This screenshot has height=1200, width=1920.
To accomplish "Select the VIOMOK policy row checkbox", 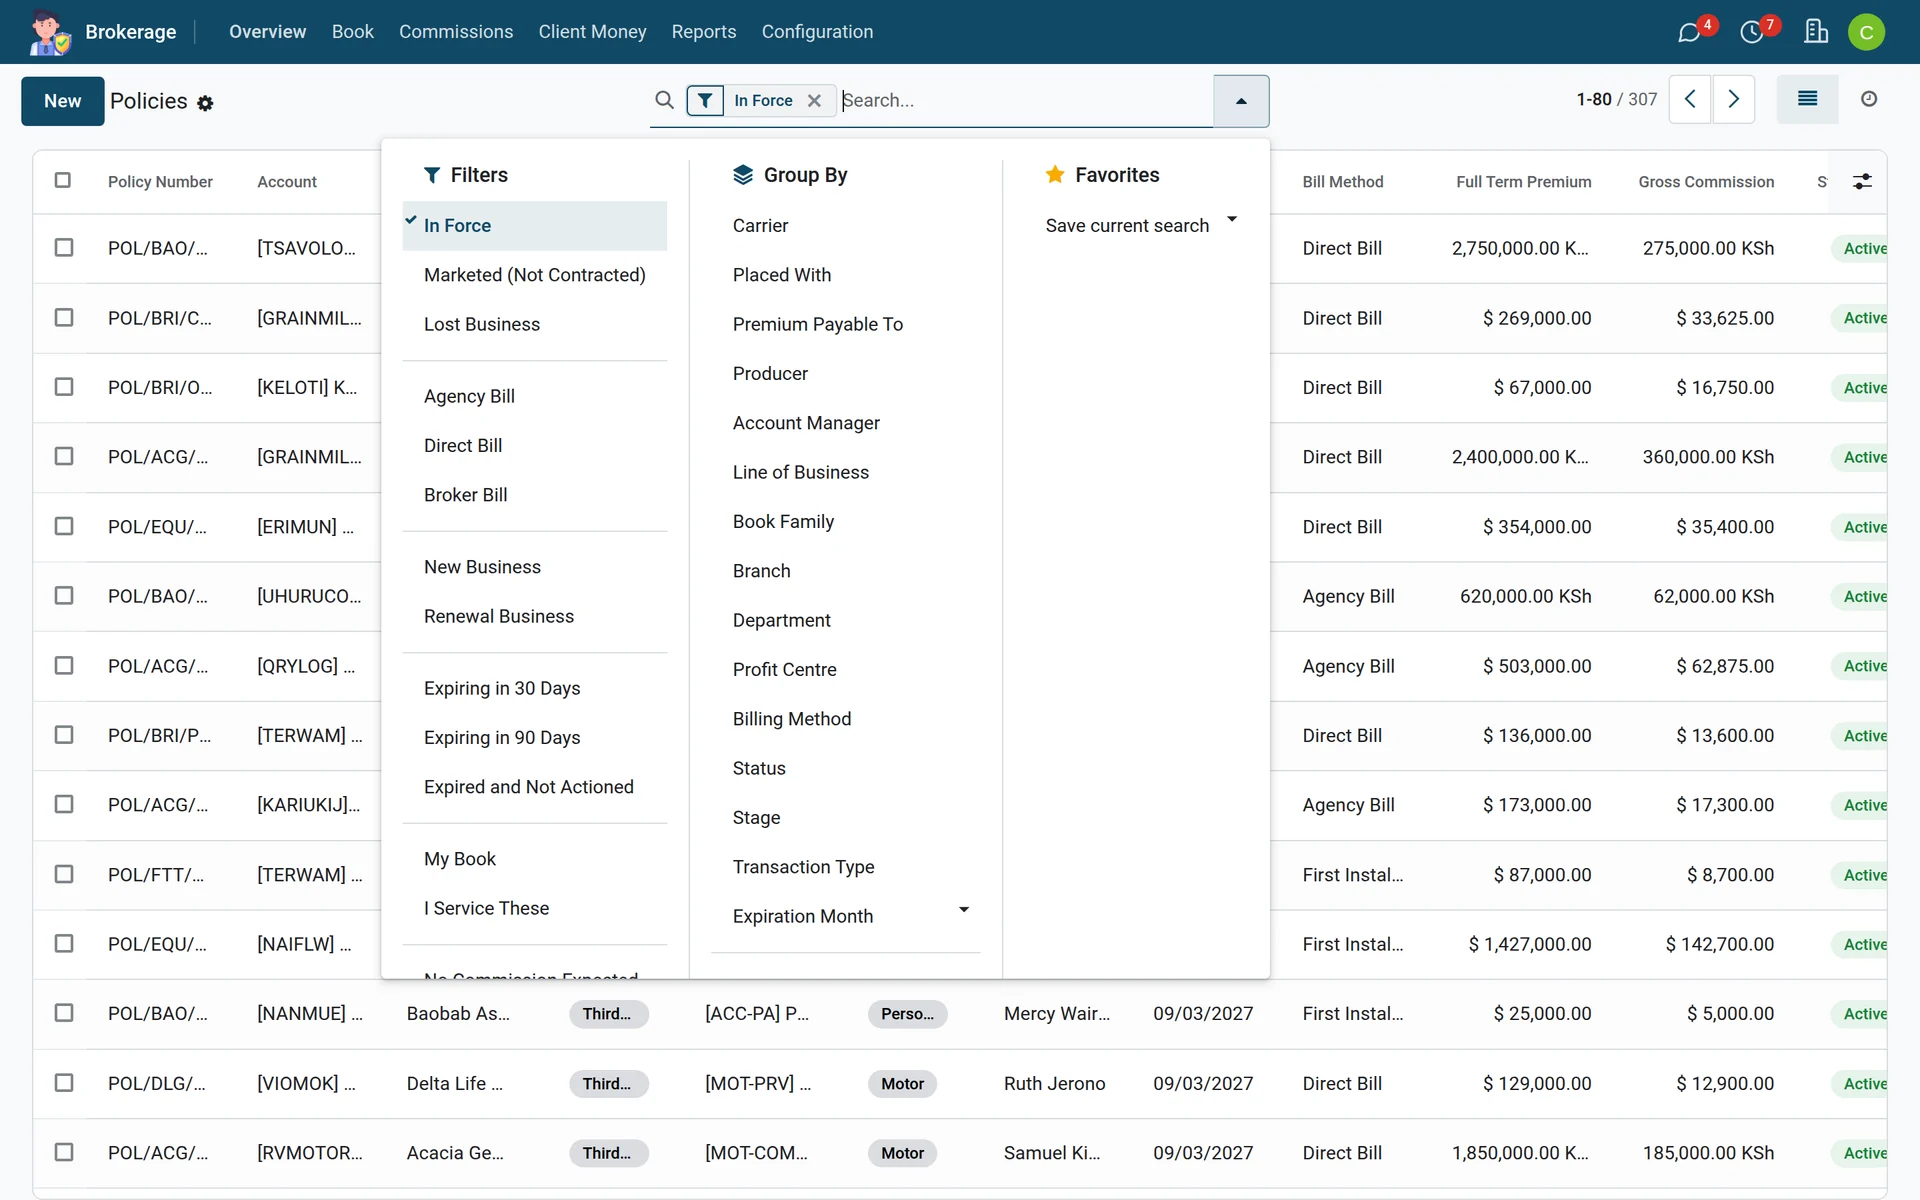I will click(x=64, y=1083).
